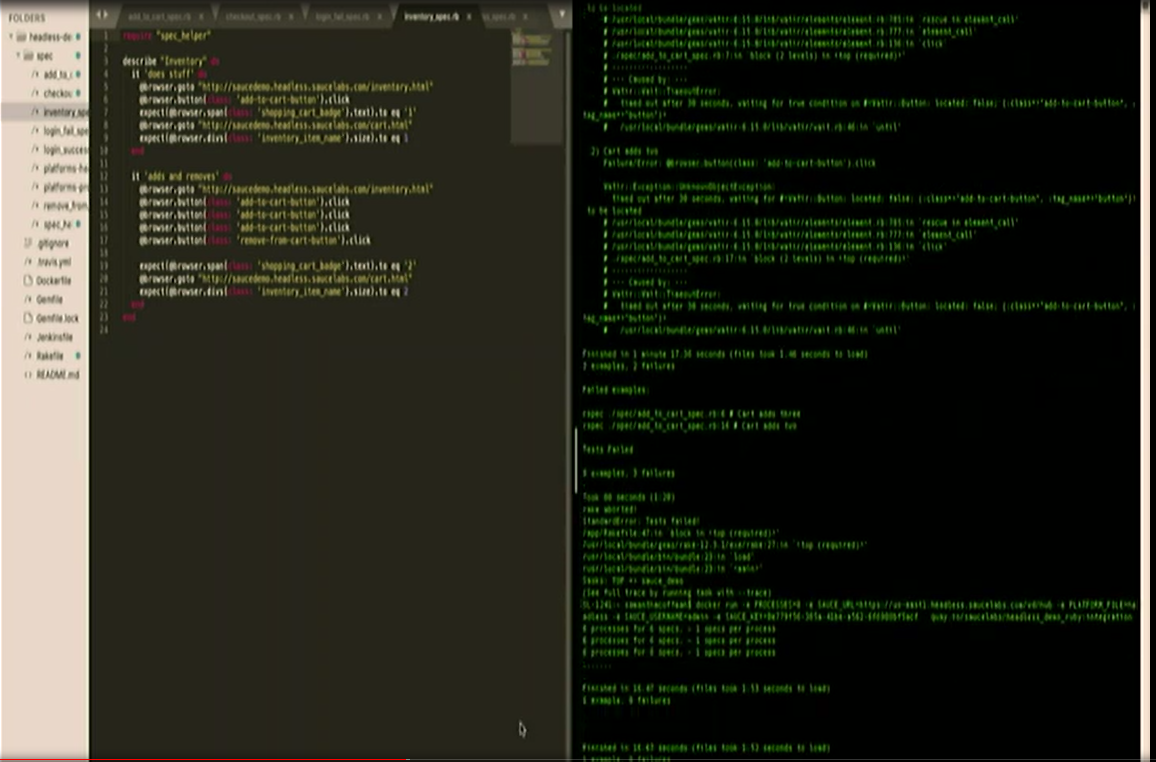Click line number 24 in gutter

[104, 329]
